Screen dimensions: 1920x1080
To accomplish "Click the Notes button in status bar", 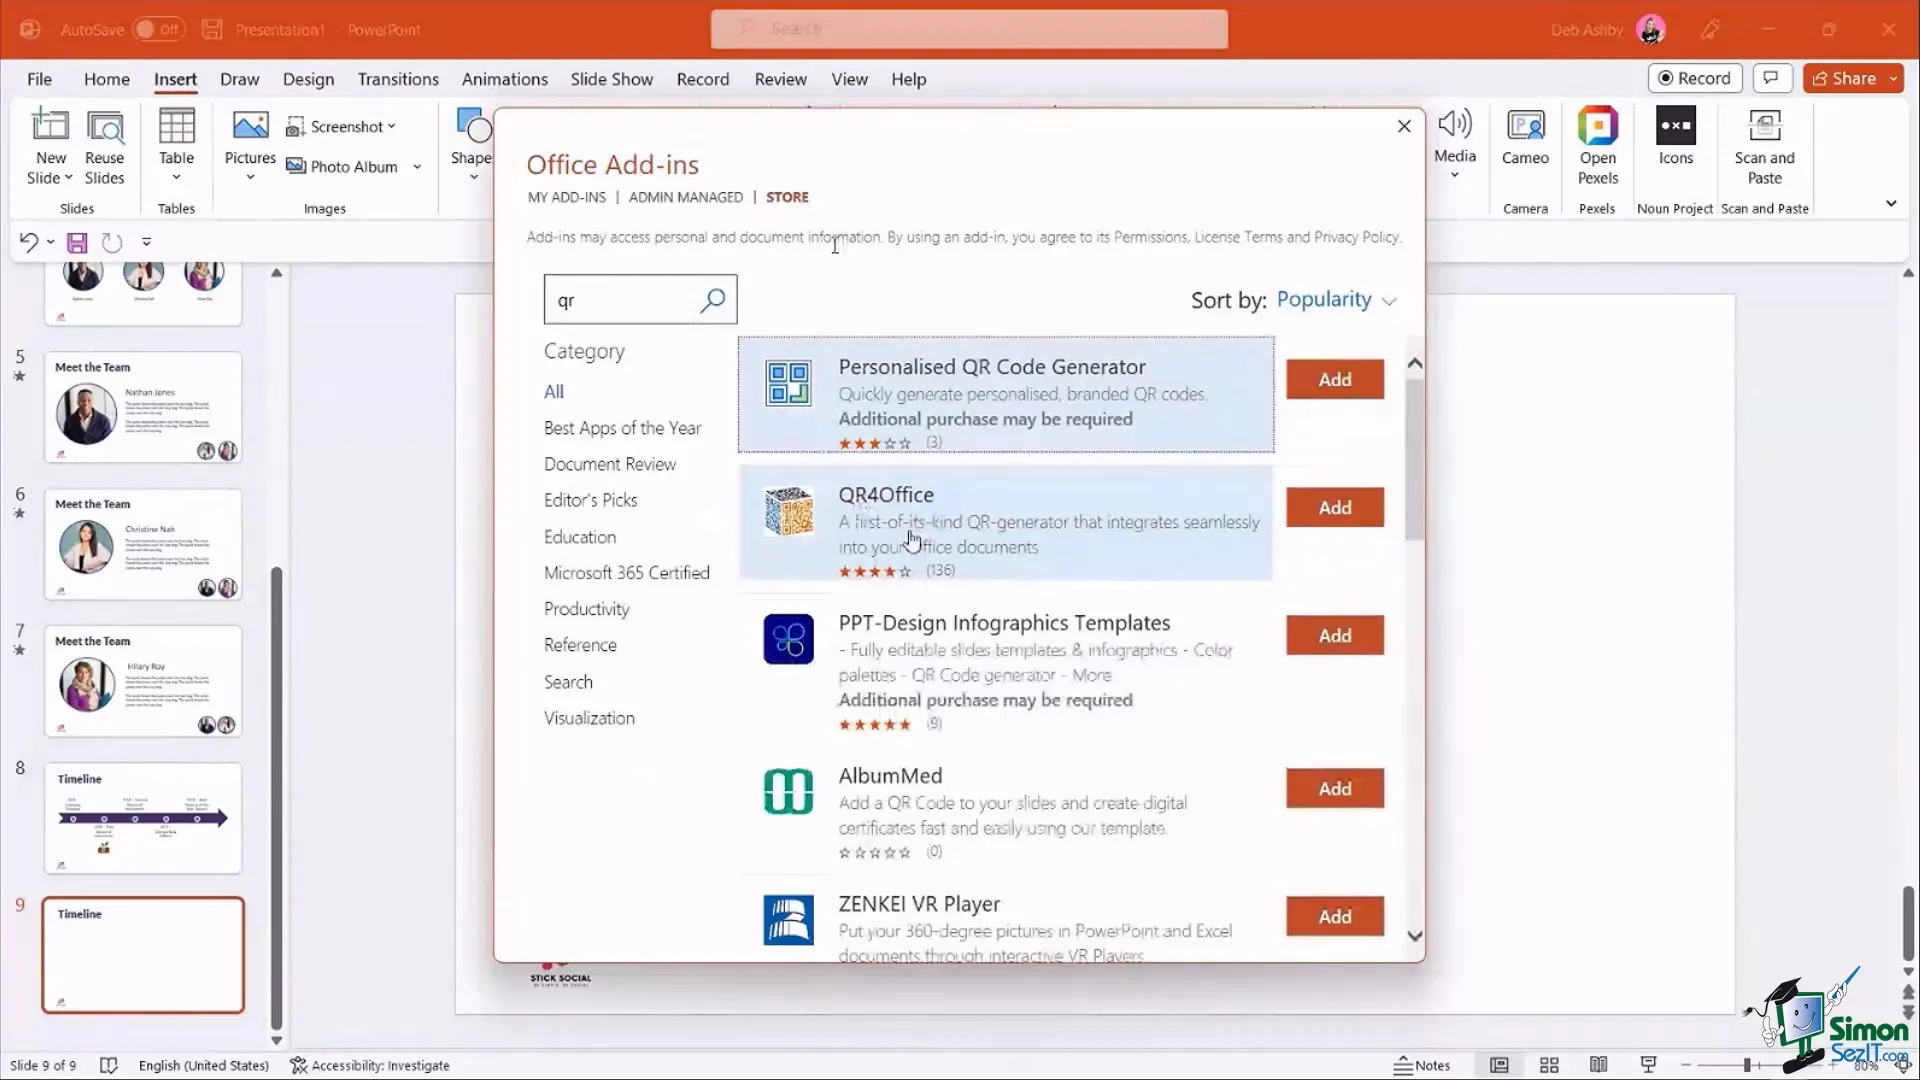I will (1421, 1065).
